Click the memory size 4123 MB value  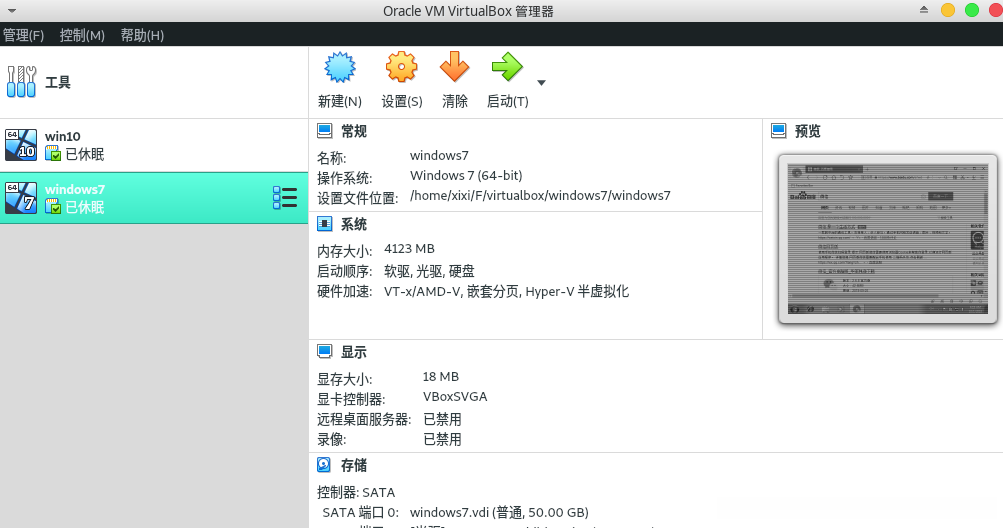(x=409, y=249)
